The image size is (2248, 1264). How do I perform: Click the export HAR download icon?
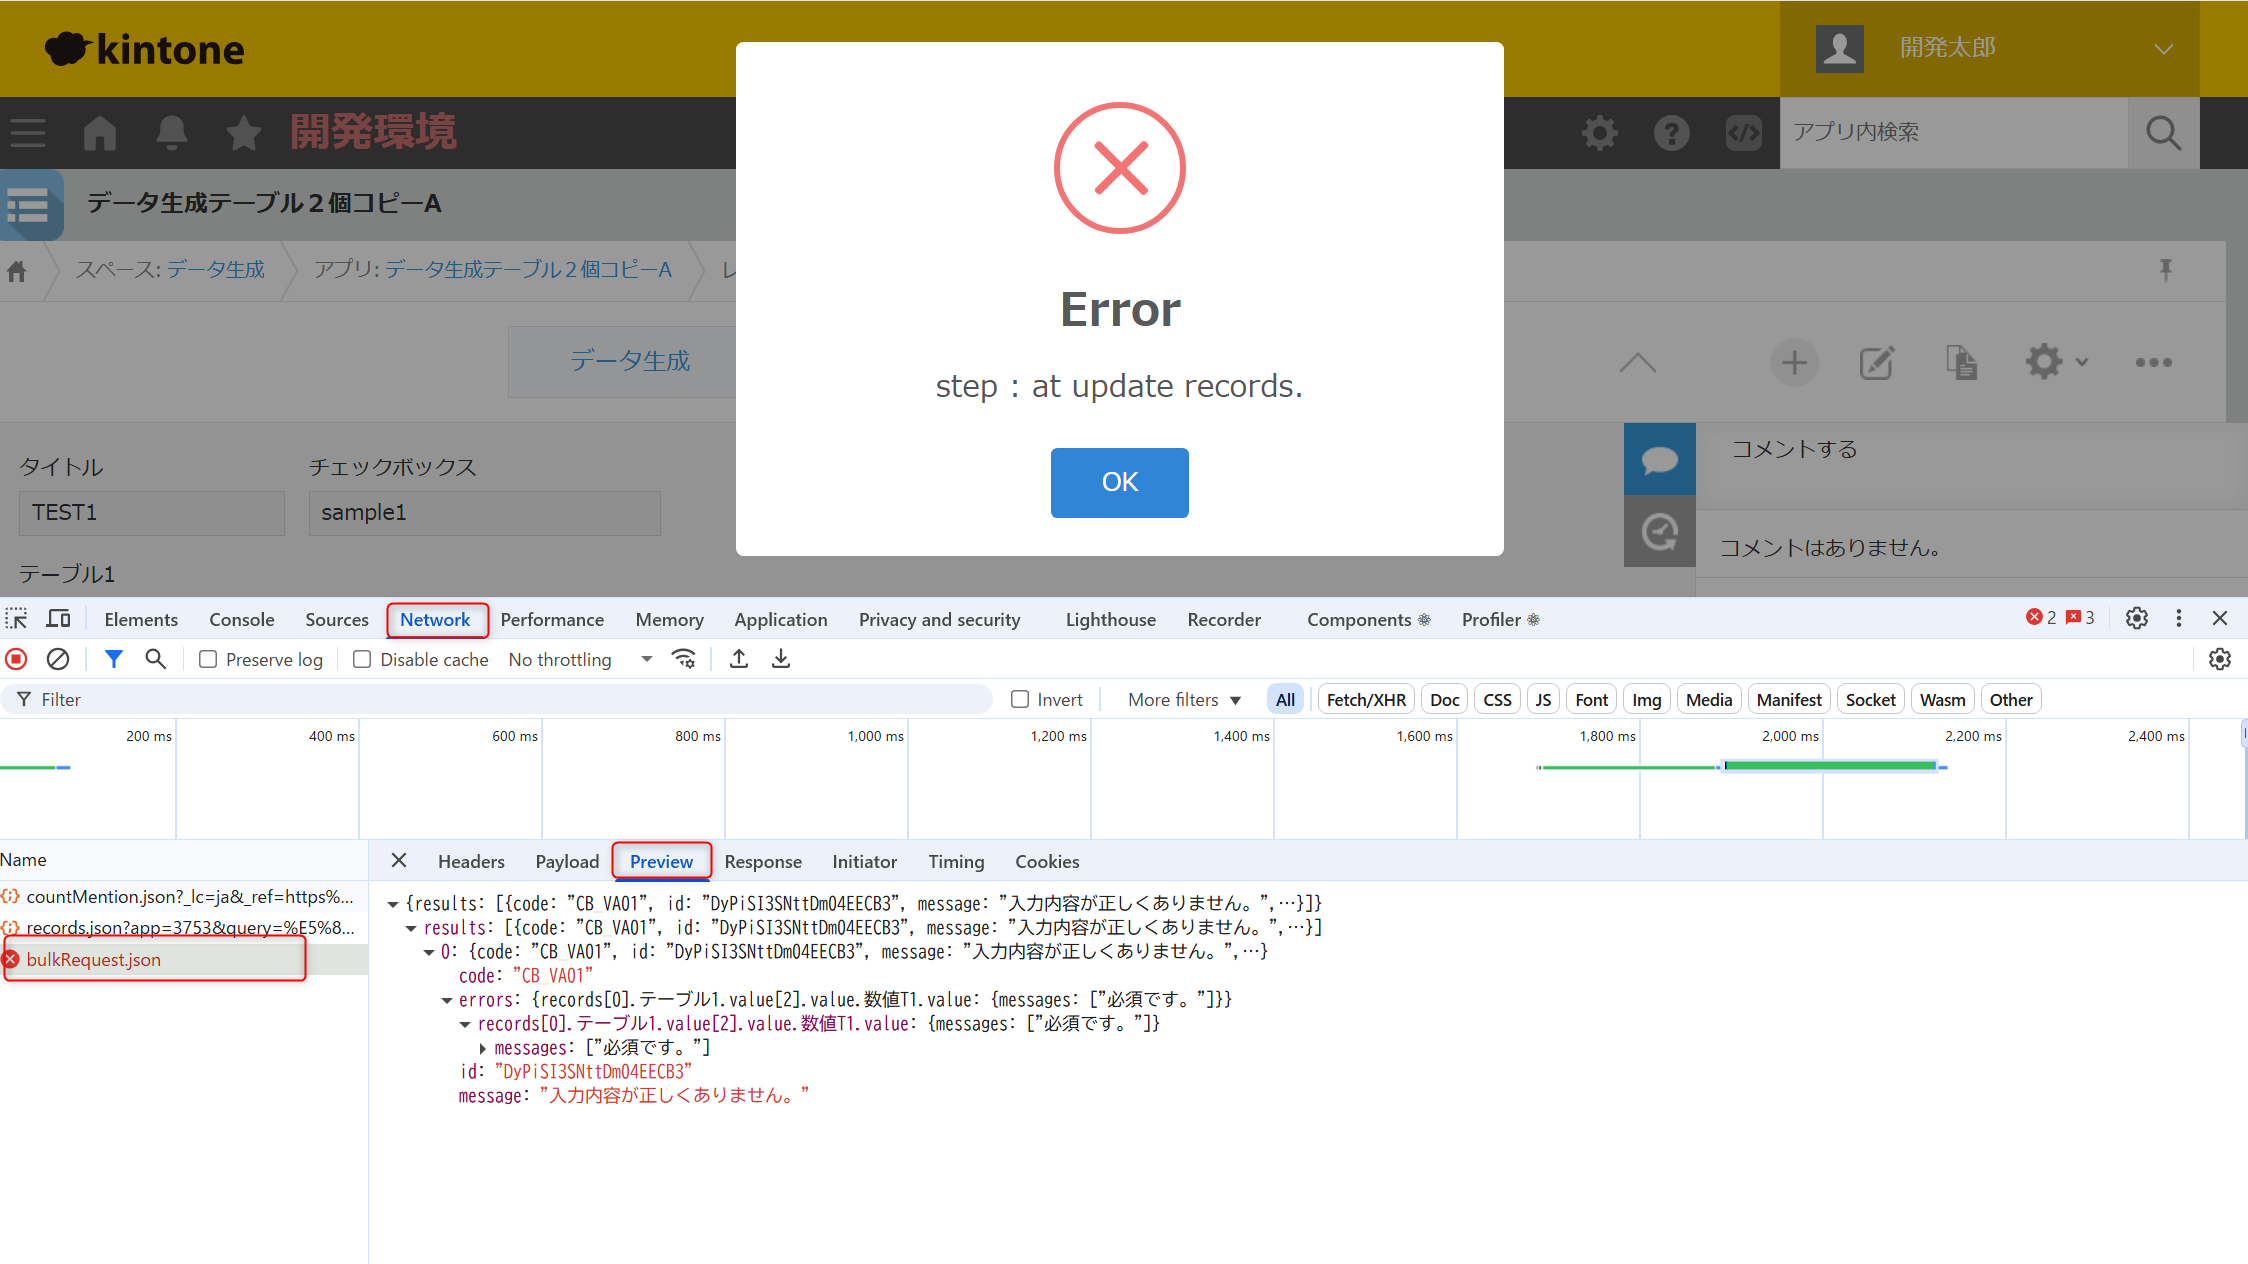(x=781, y=659)
